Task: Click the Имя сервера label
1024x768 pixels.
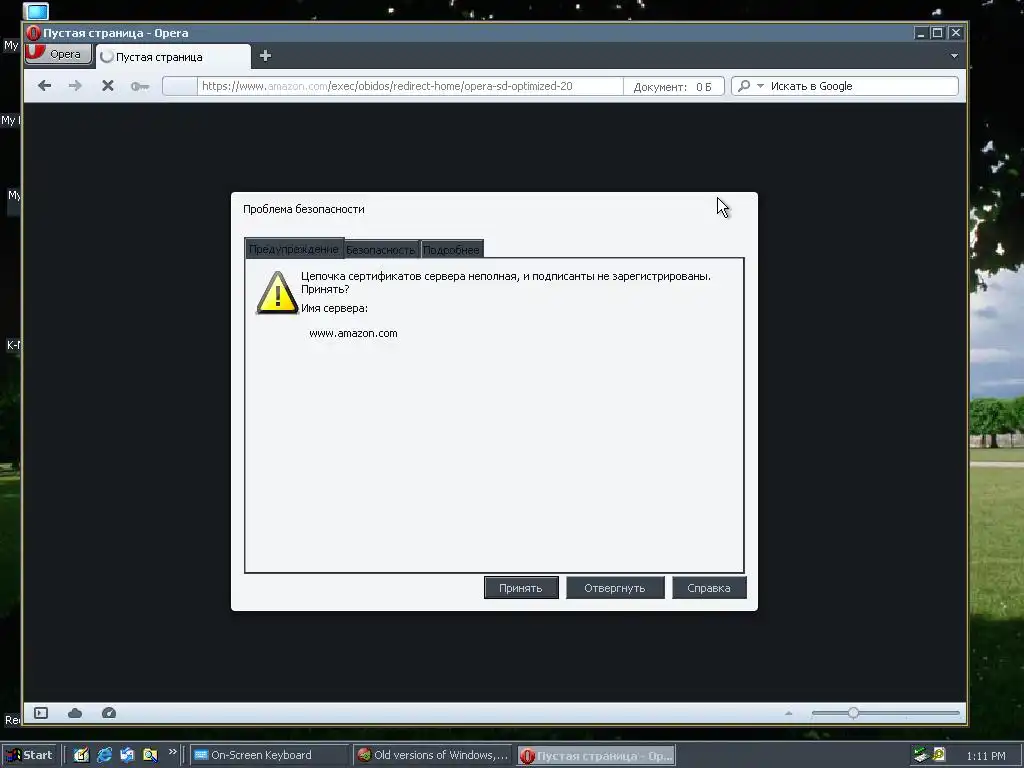Action: tap(334, 308)
